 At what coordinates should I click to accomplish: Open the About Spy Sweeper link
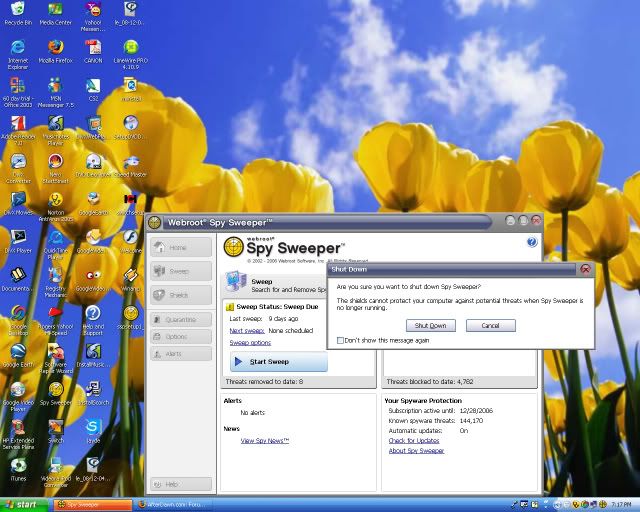tap(416, 451)
